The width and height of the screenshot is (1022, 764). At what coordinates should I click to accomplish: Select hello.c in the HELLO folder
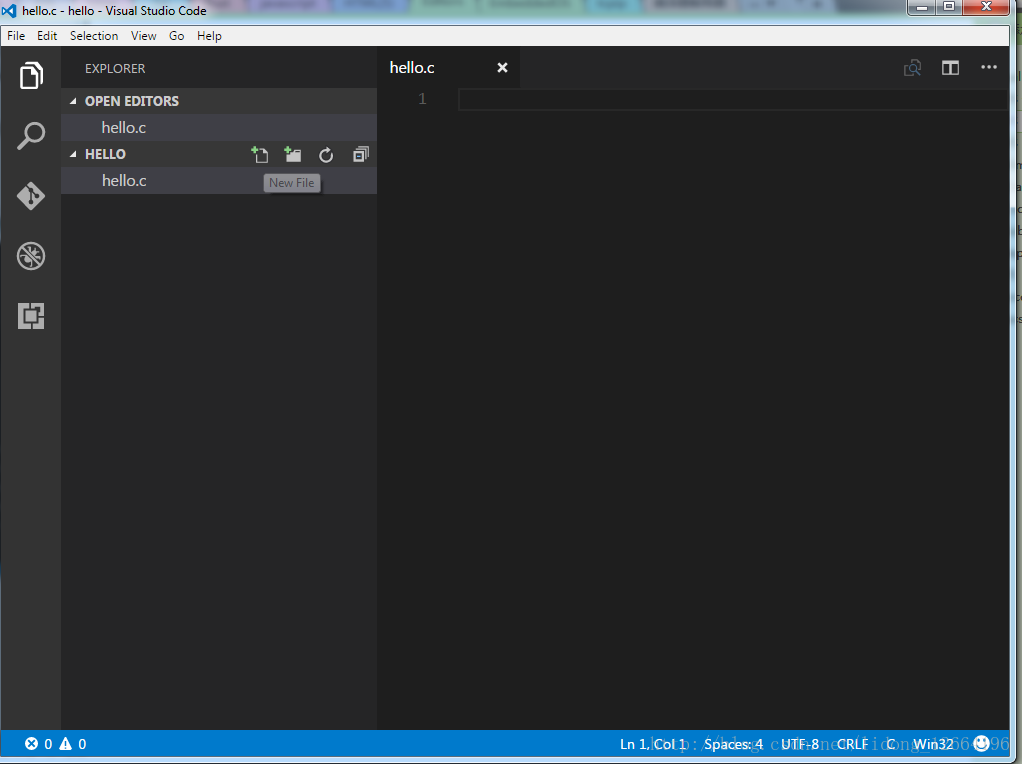pyautogui.click(x=219, y=181)
